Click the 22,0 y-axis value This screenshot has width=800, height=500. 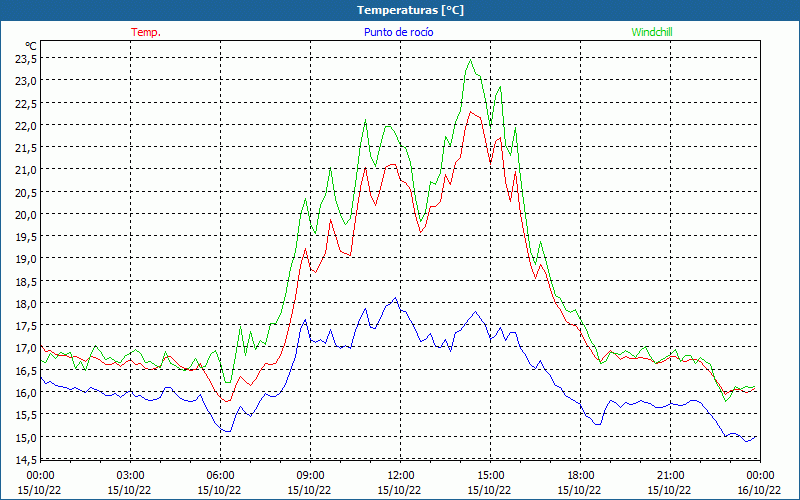coord(26,125)
